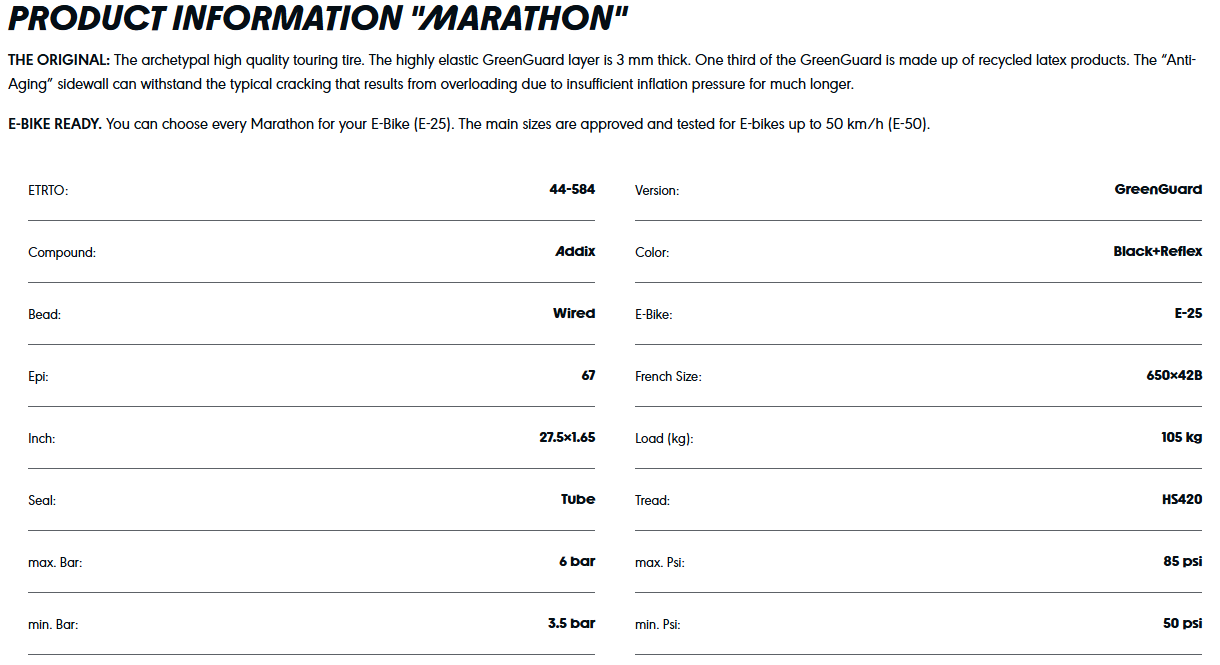
Task: Click the Inch size 27.5×1.65
Action: [567, 437]
